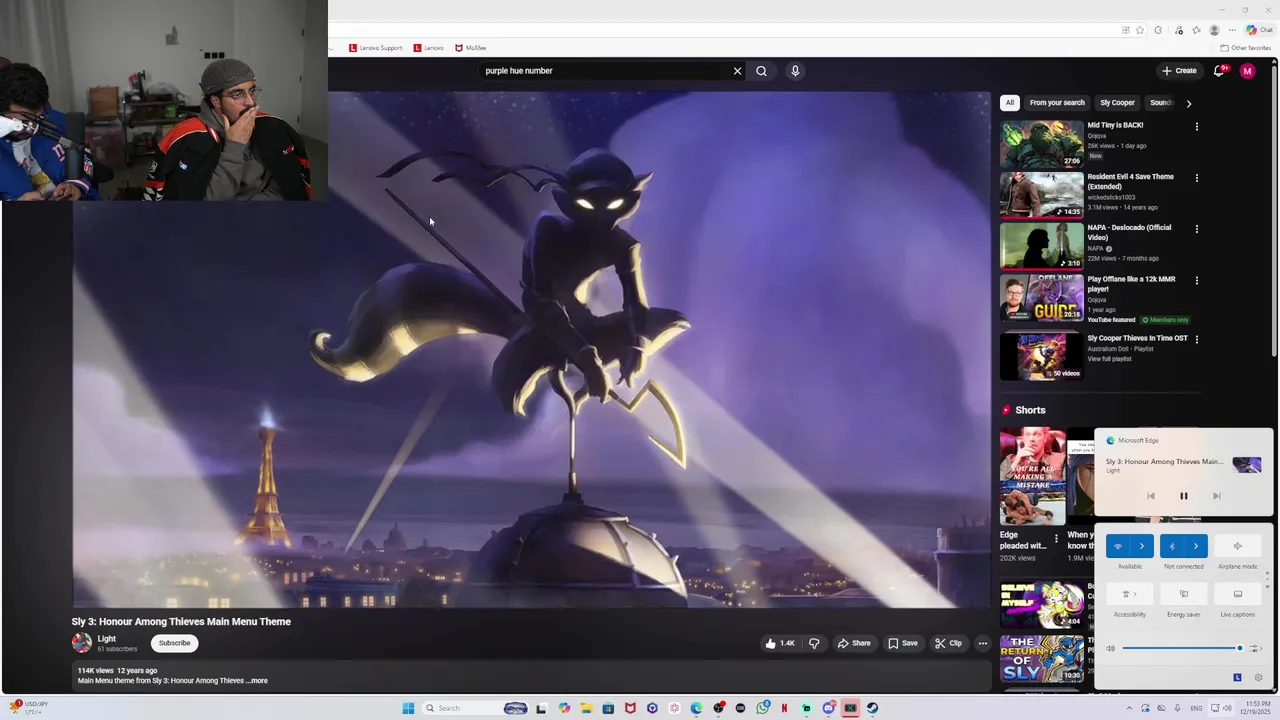Pause media in the Edge media flyout
The width and height of the screenshot is (1280, 720).
pos(1183,496)
